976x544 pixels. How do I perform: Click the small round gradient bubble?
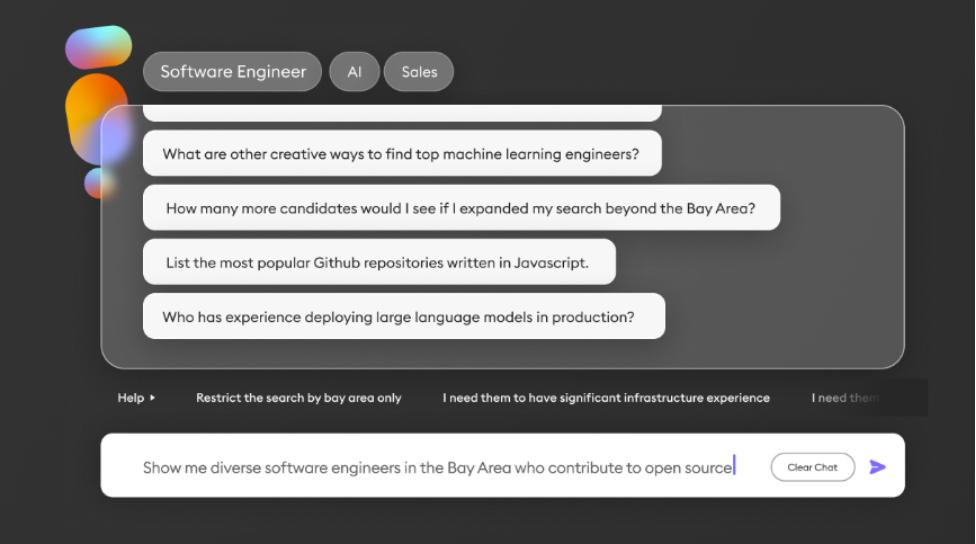98,183
